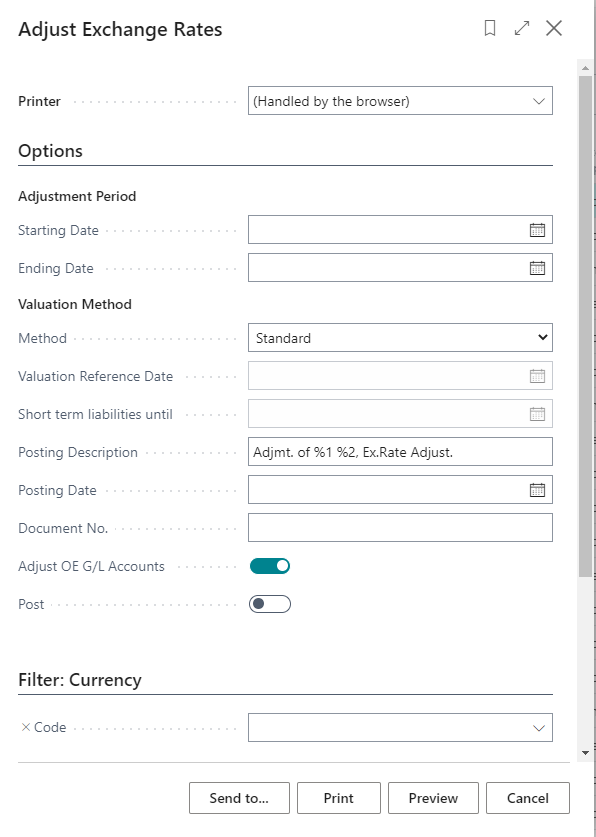Image resolution: width=596 pixels, height=837 pixels.
Task: Click the Preview button
Action: (x=433, y=798)
